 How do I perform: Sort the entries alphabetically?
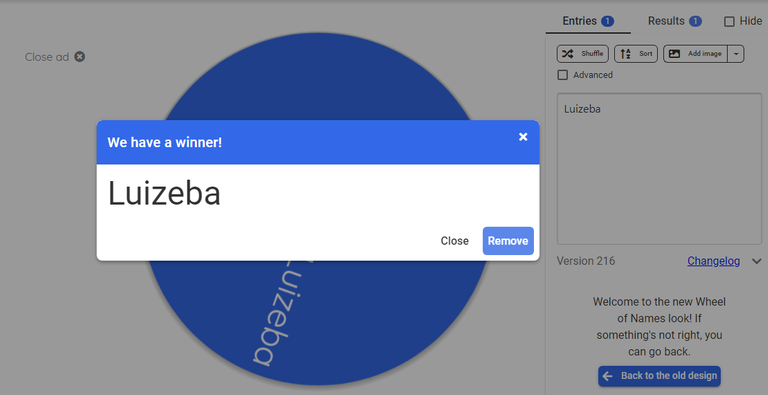click(636, 54)
